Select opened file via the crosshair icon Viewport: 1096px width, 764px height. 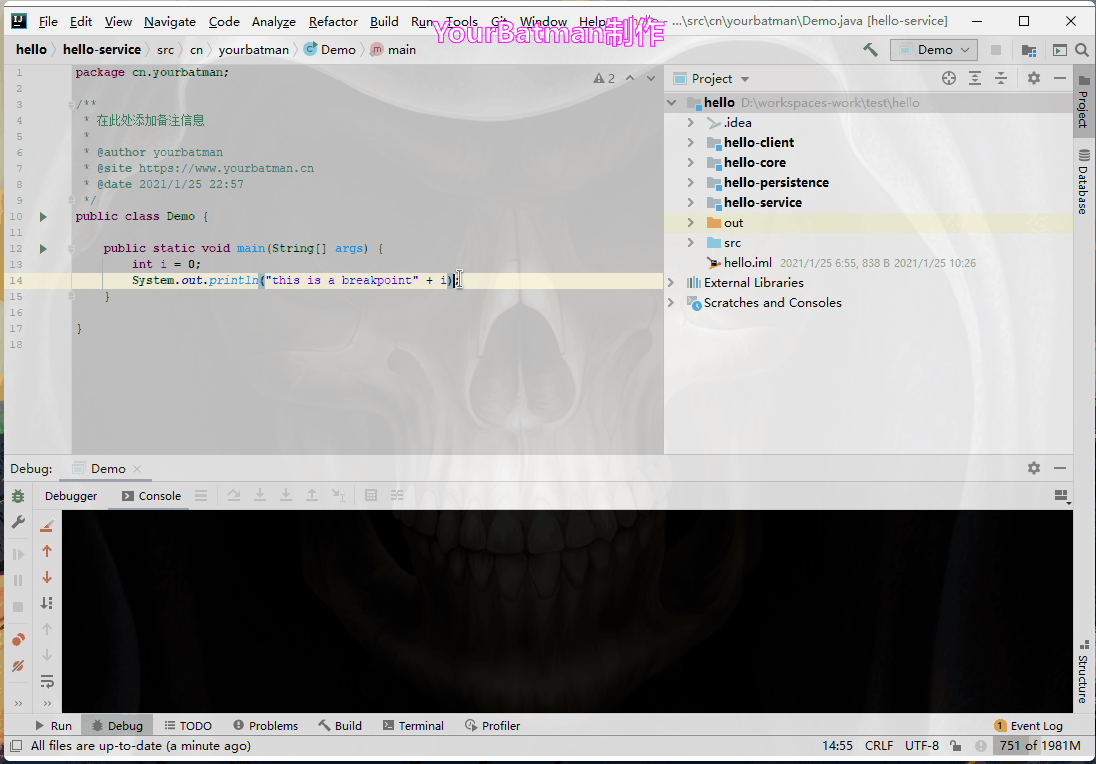[x=949, y=78]
